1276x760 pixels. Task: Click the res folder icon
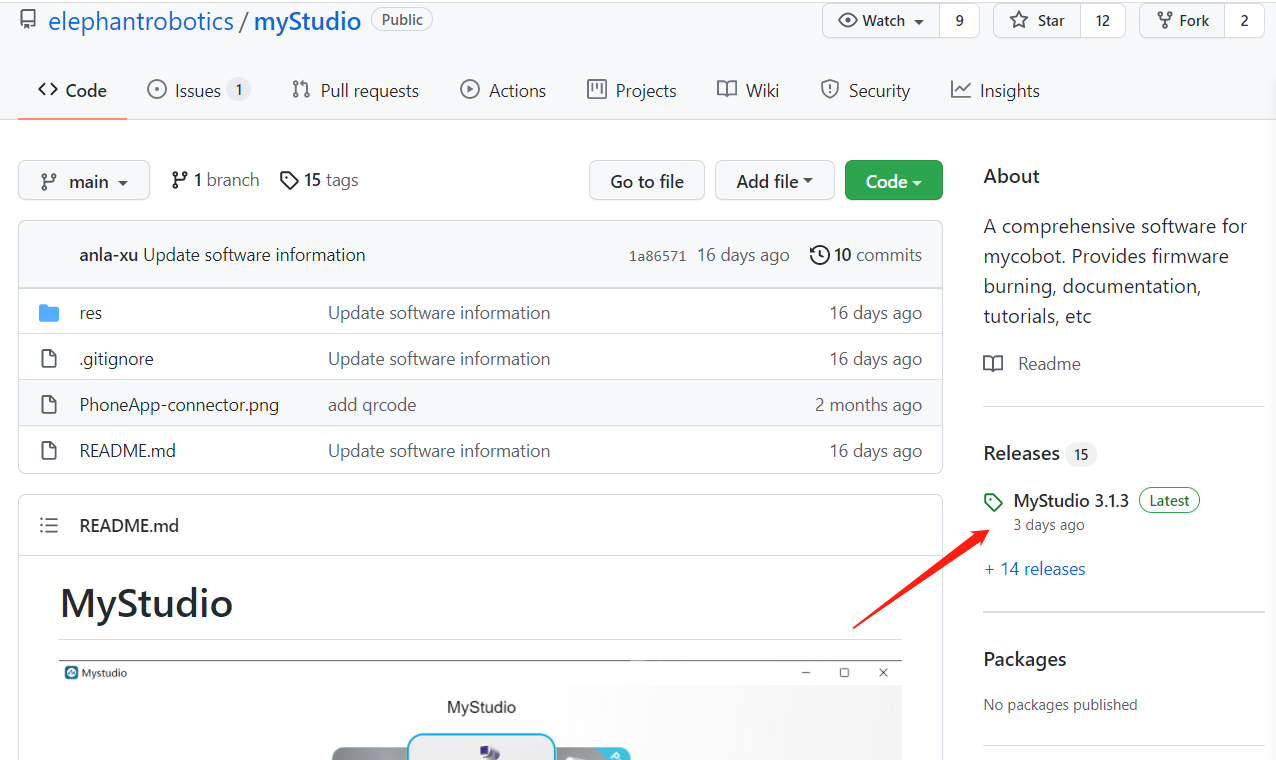coord(49,313)
